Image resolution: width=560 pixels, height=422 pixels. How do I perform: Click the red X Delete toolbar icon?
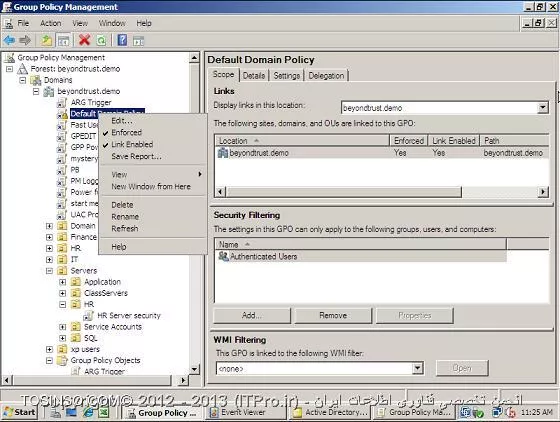pos(84,40)
